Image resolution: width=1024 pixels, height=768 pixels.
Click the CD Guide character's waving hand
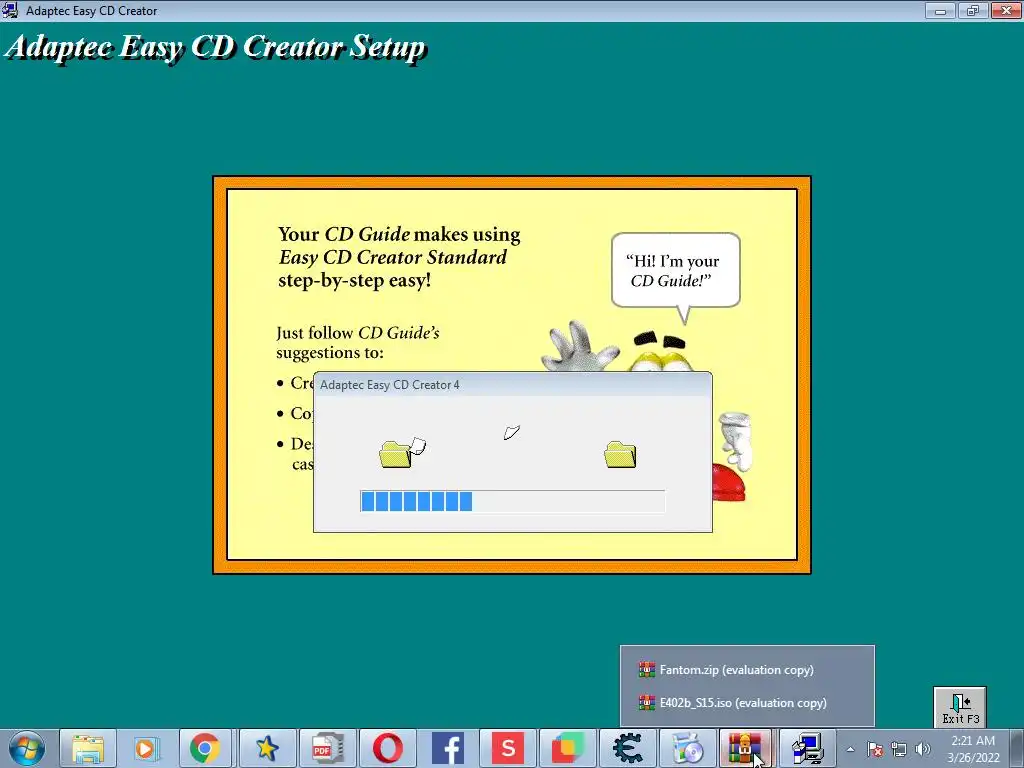click(x=579, y=346)
